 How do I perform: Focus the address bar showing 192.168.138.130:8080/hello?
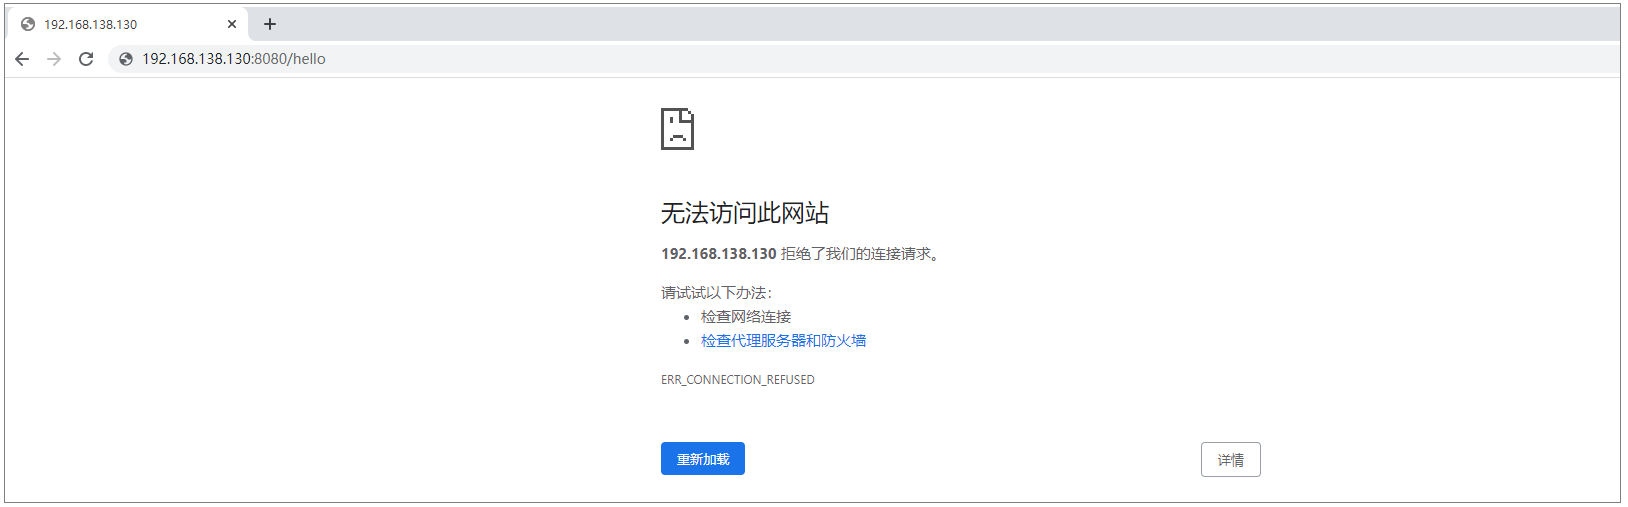(600, 59)
